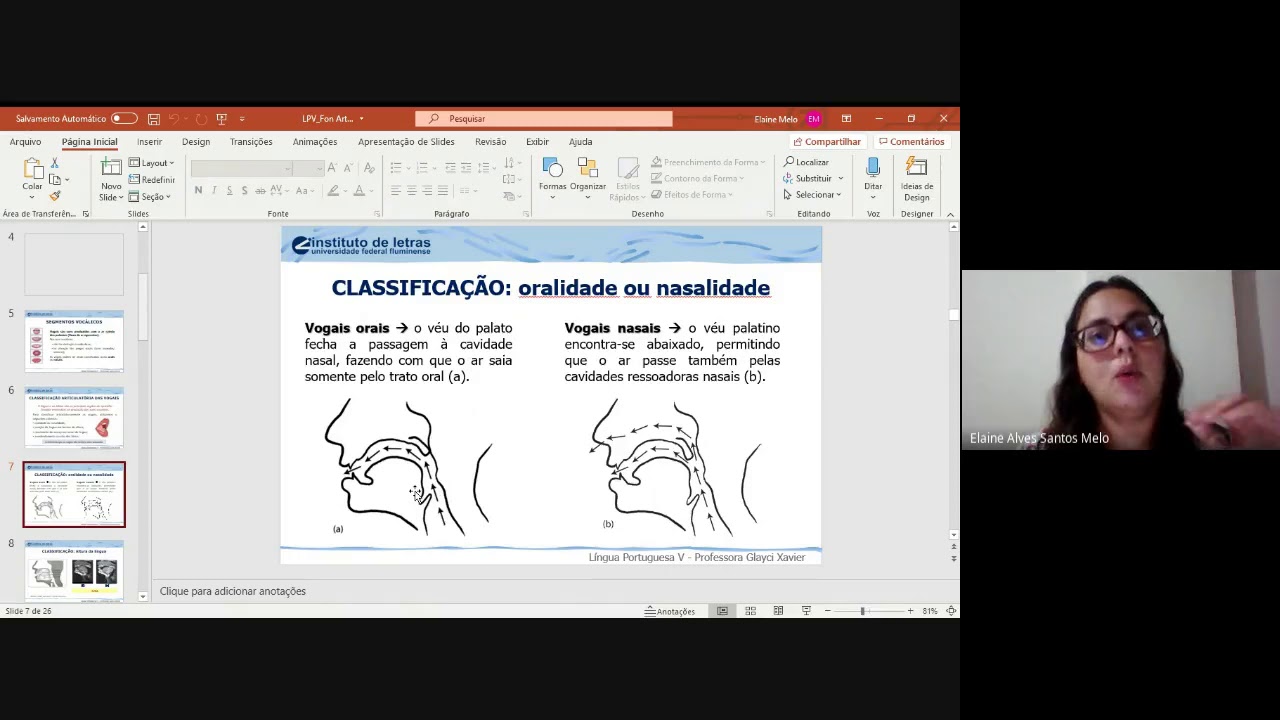
Task: Open the Inserir tab
Action: [149, 142]
